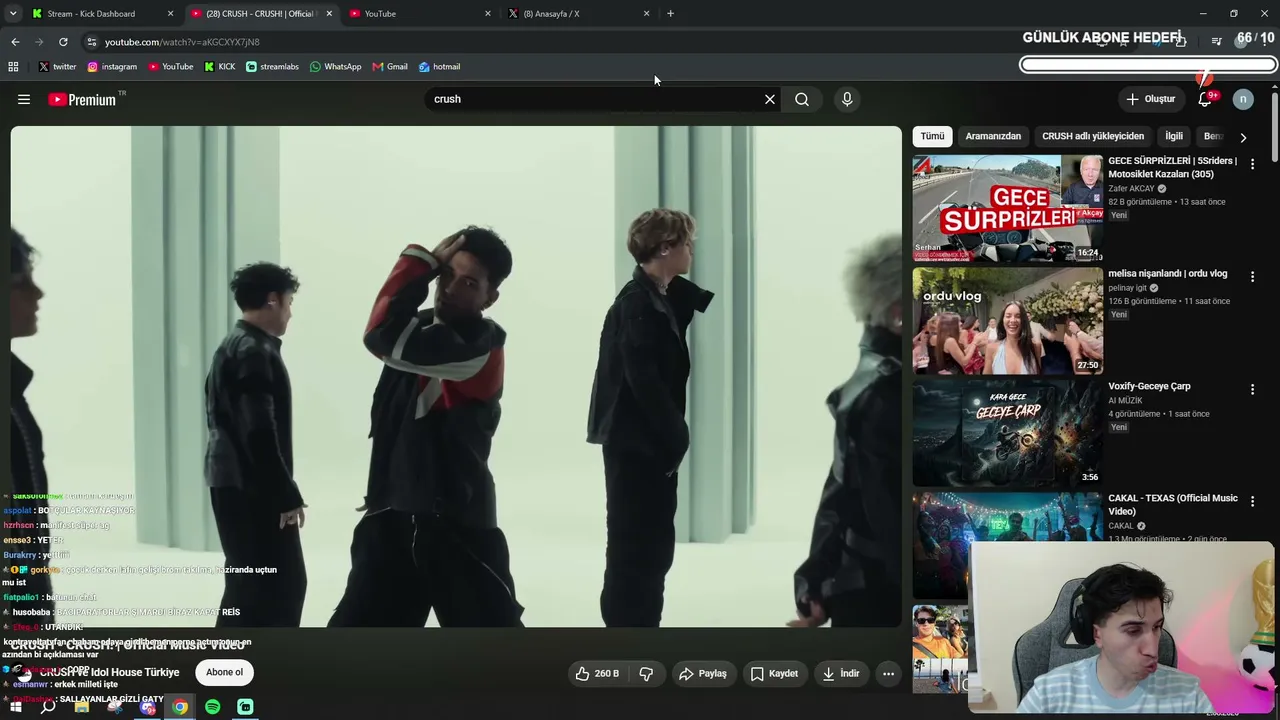Open the pelinay igit channel link
Image resolution: width=1280 pixels, height=720 pixels.
point(1128,288)
